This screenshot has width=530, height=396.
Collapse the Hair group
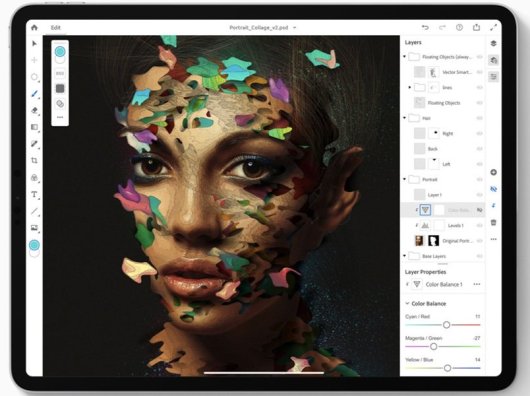405,118
